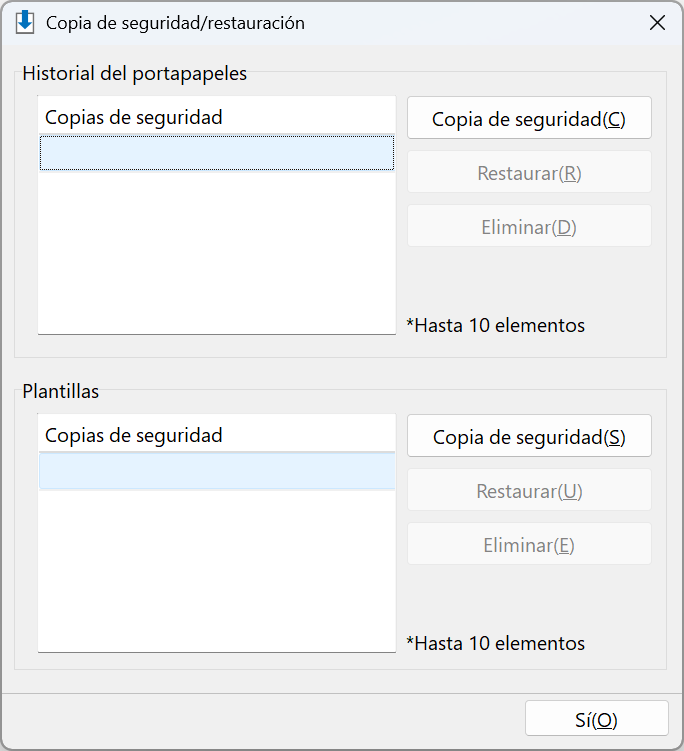The image size is (684, 751).
Task: Click the Hasta 10 elementos note under Plantillas
Action: [496, 643]
